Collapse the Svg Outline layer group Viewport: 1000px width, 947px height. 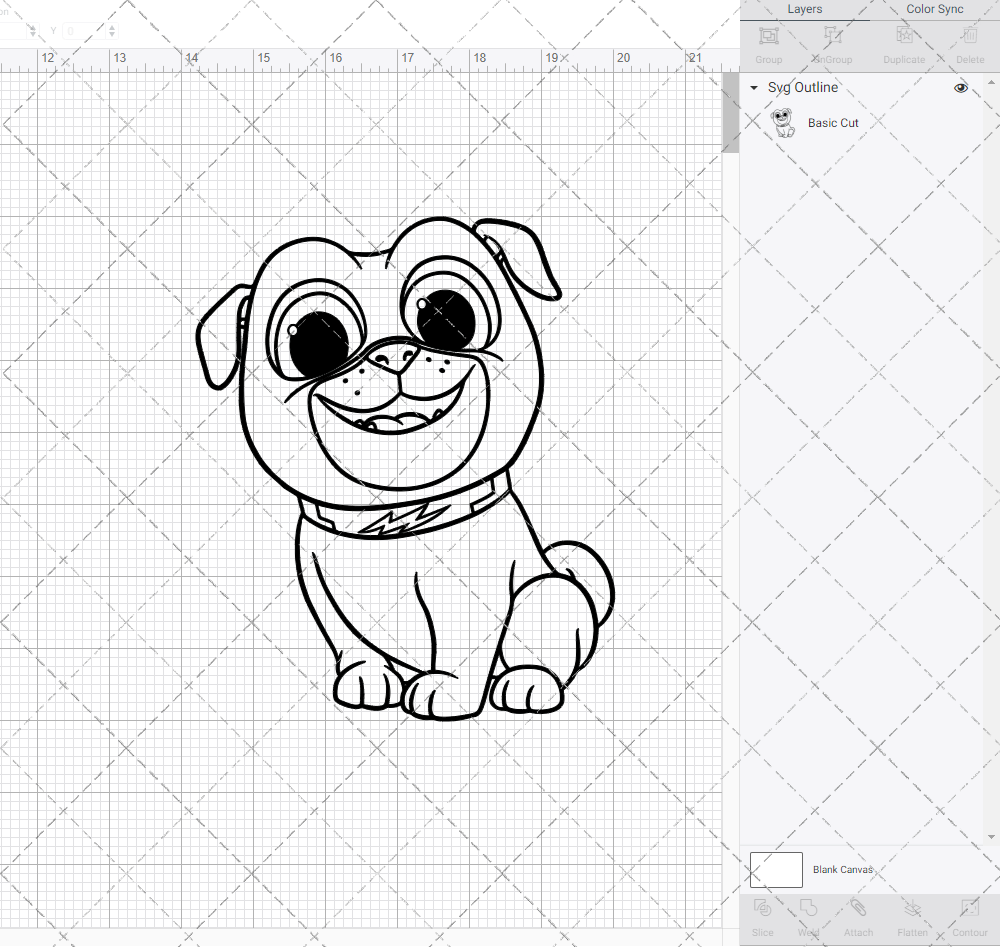(x=754, y=88)
